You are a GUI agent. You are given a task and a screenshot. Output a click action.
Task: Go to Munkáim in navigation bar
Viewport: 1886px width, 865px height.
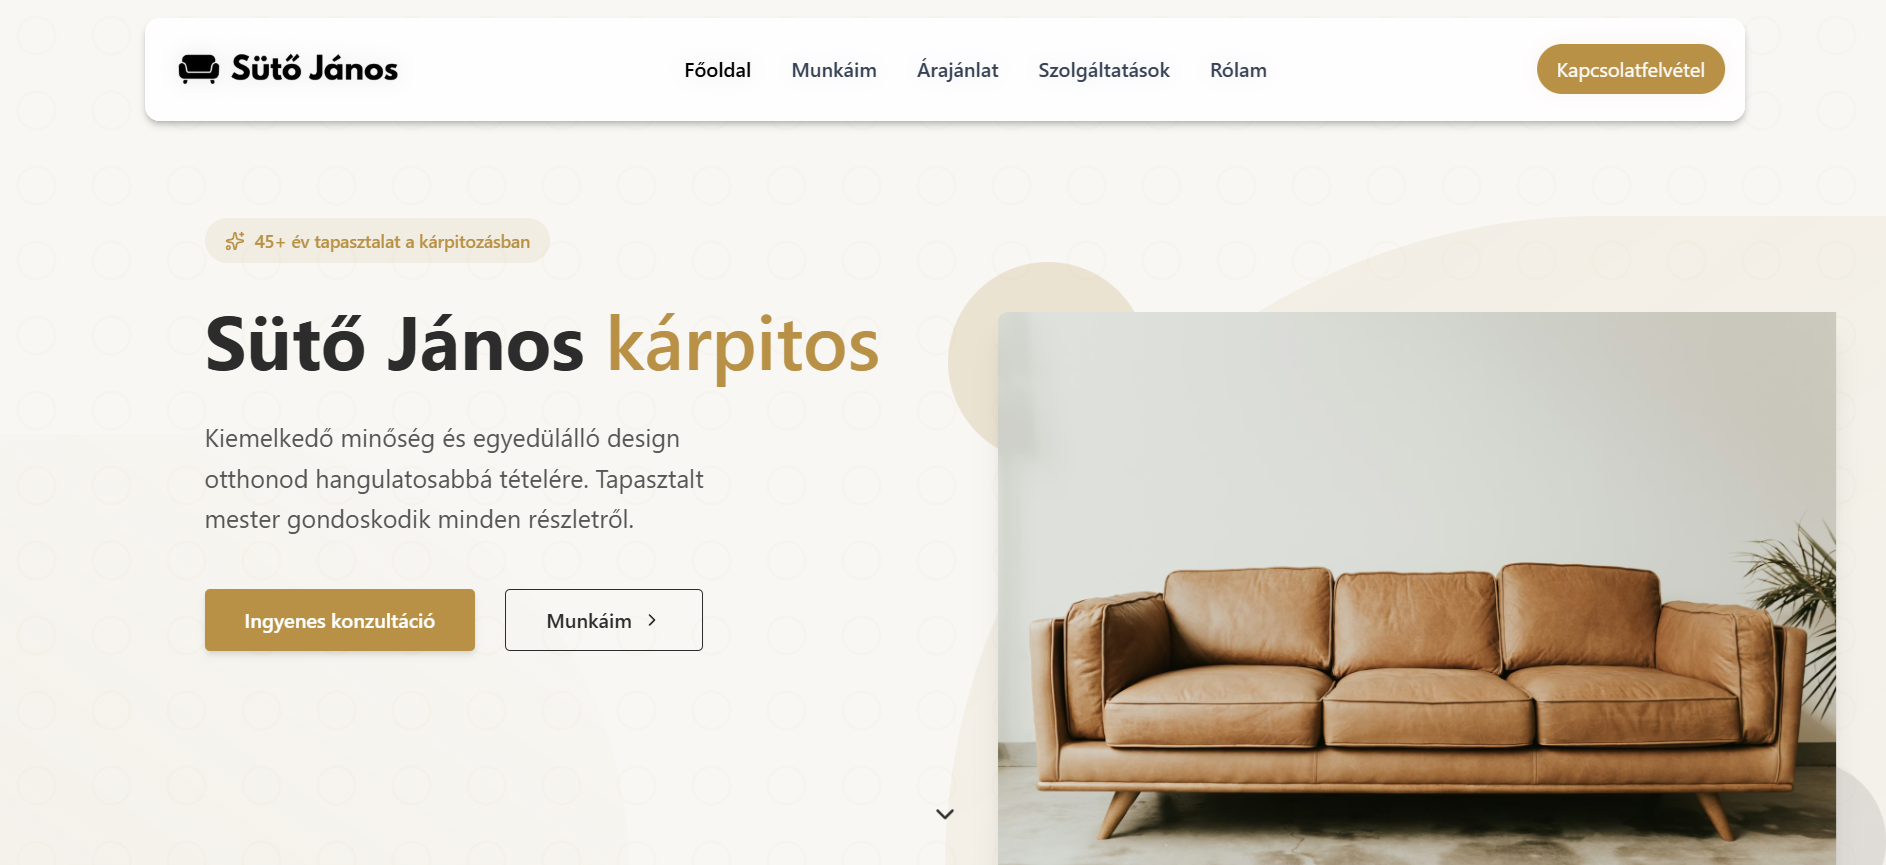[834, 70]
